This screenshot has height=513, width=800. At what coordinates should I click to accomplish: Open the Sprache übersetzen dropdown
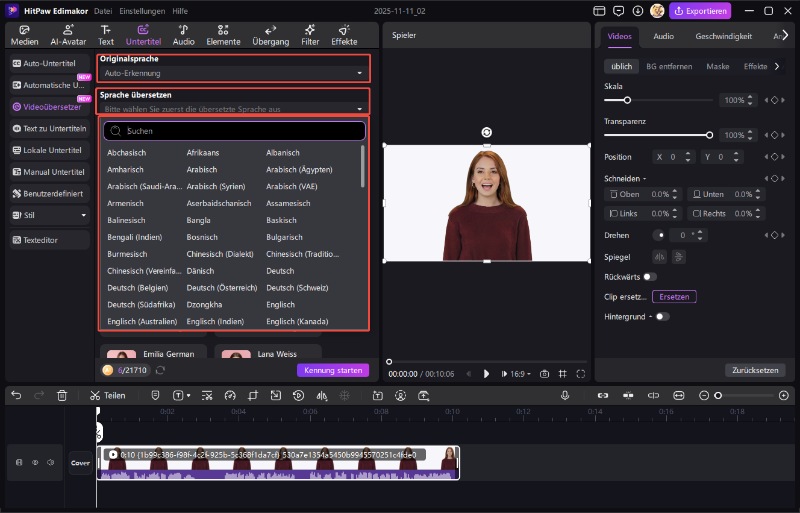click(x=234, y=107)
